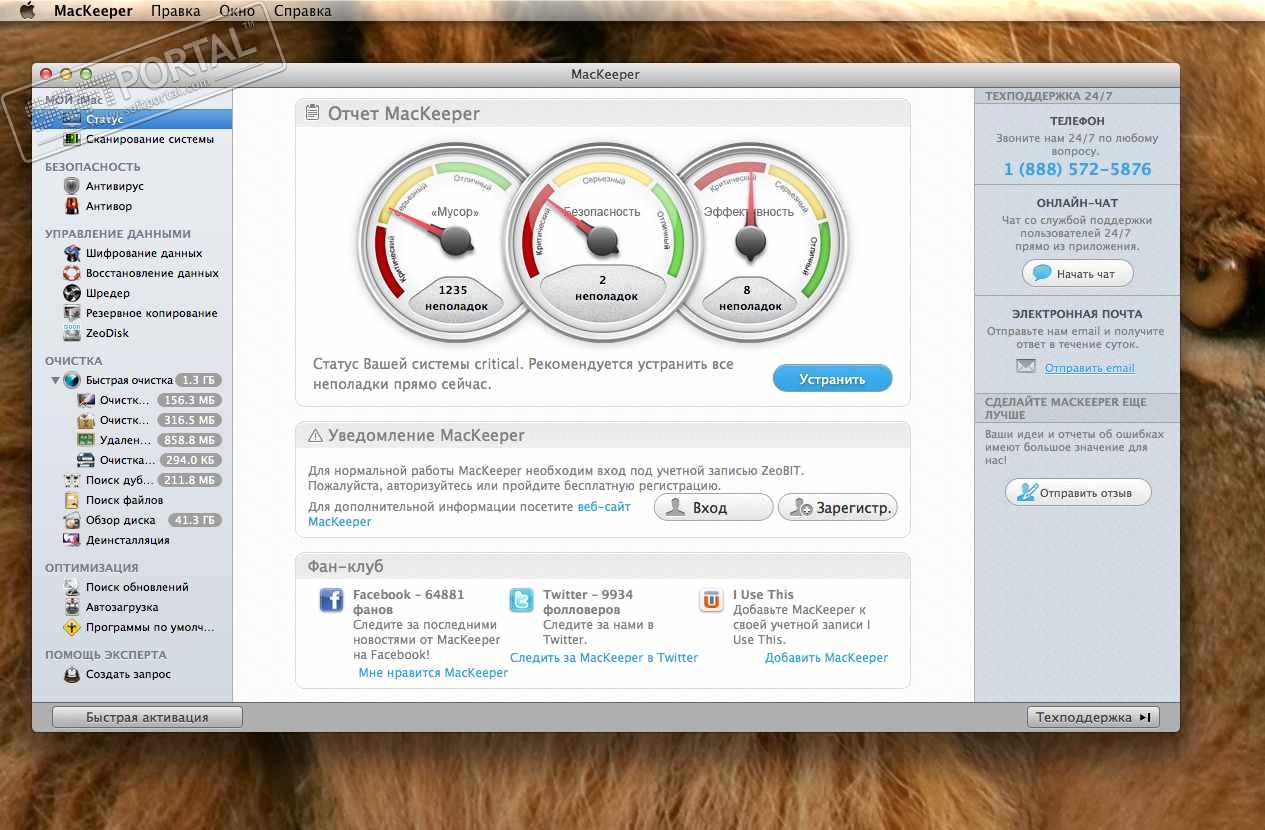Open Программы по умолчанию icon
1265x830 pixels.
pos(71,627)
